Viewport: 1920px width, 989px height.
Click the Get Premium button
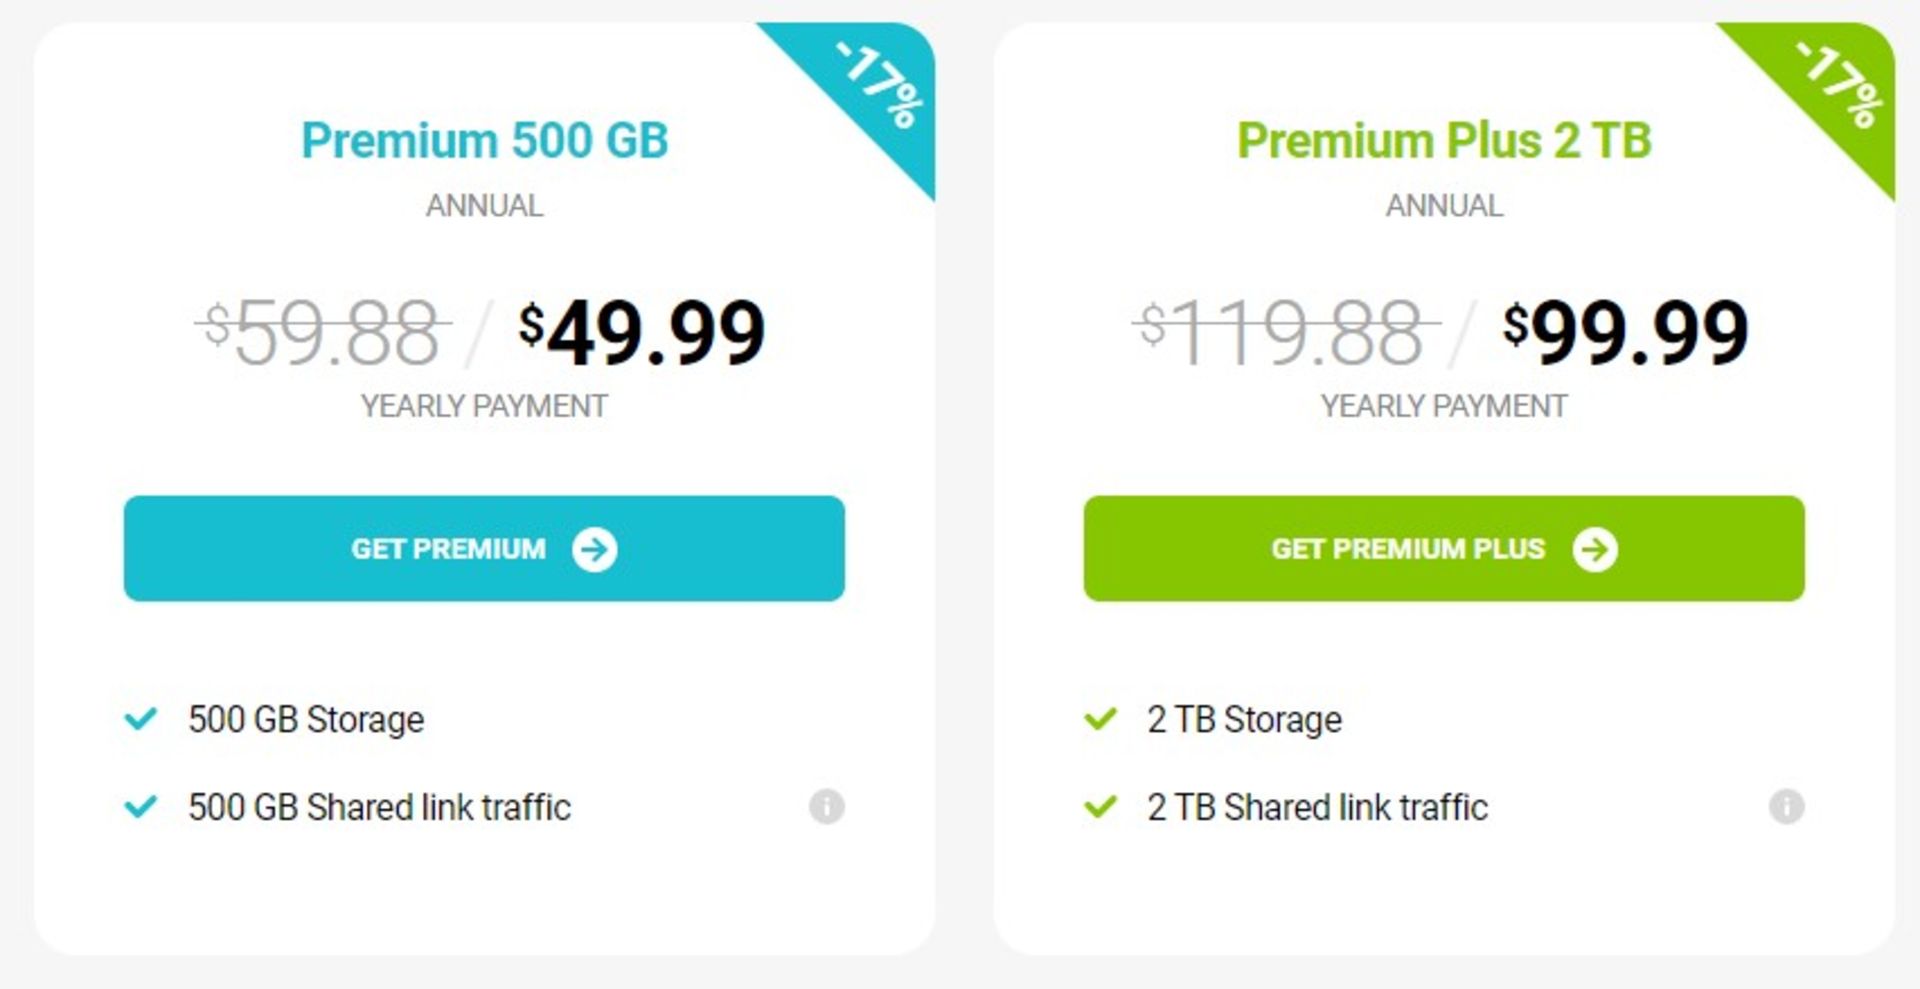pyautogui.click(x=484, y=548)
